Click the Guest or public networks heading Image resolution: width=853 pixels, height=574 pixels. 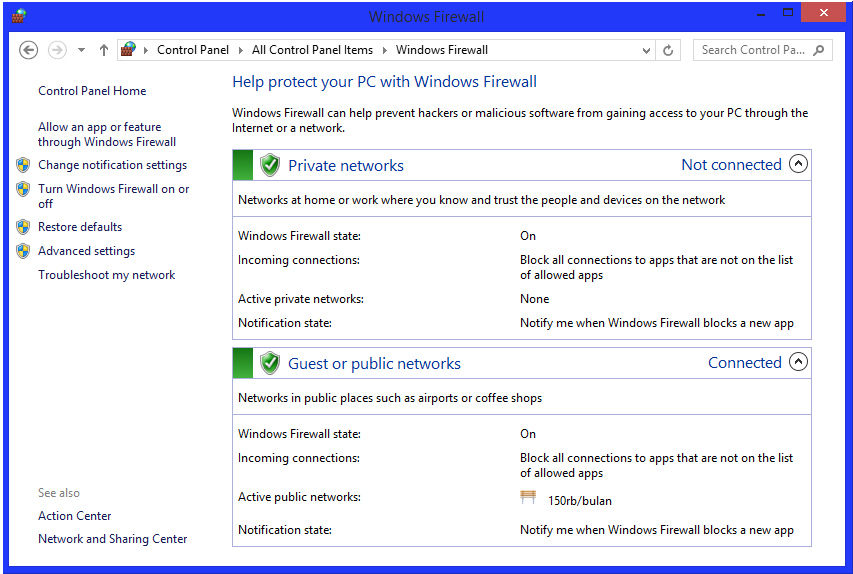tap(374, 363)
